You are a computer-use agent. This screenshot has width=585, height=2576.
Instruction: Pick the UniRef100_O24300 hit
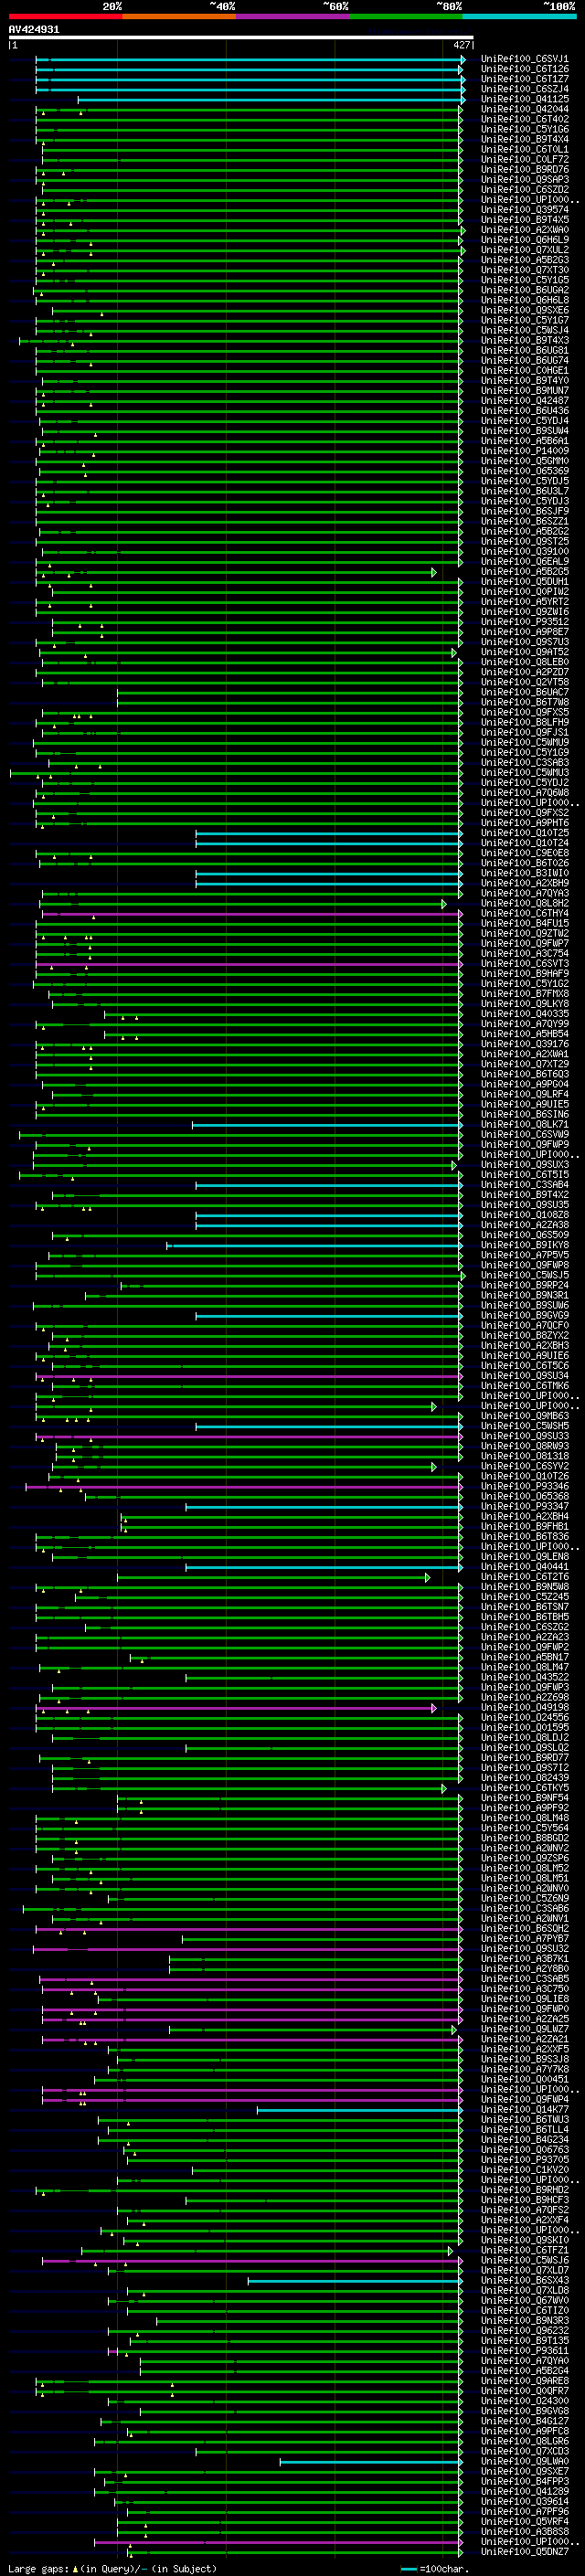pyautogui.click(x=524, y=2401)
